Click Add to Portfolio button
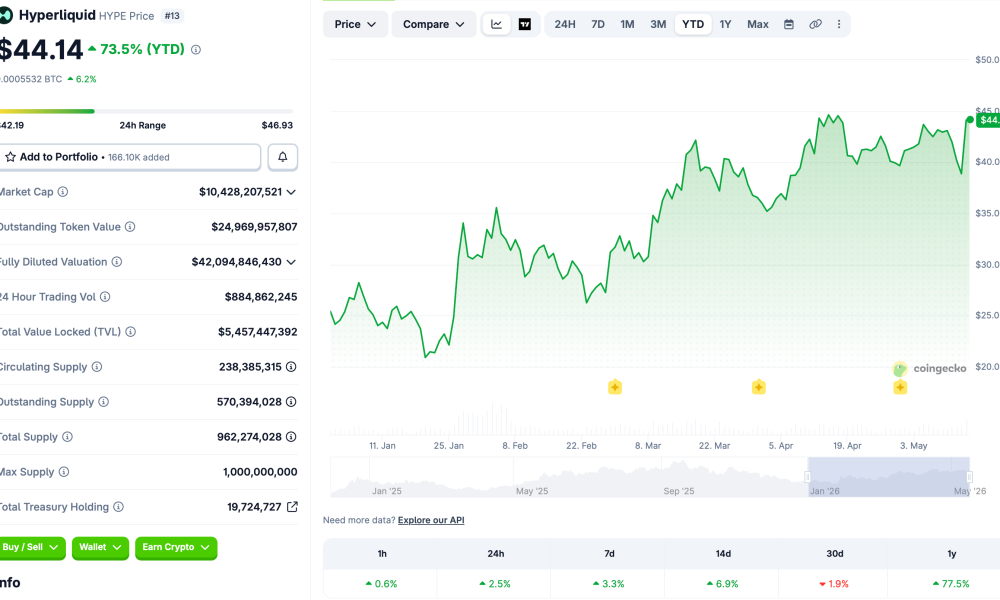Screen dimensions: 1000x600 130,157
